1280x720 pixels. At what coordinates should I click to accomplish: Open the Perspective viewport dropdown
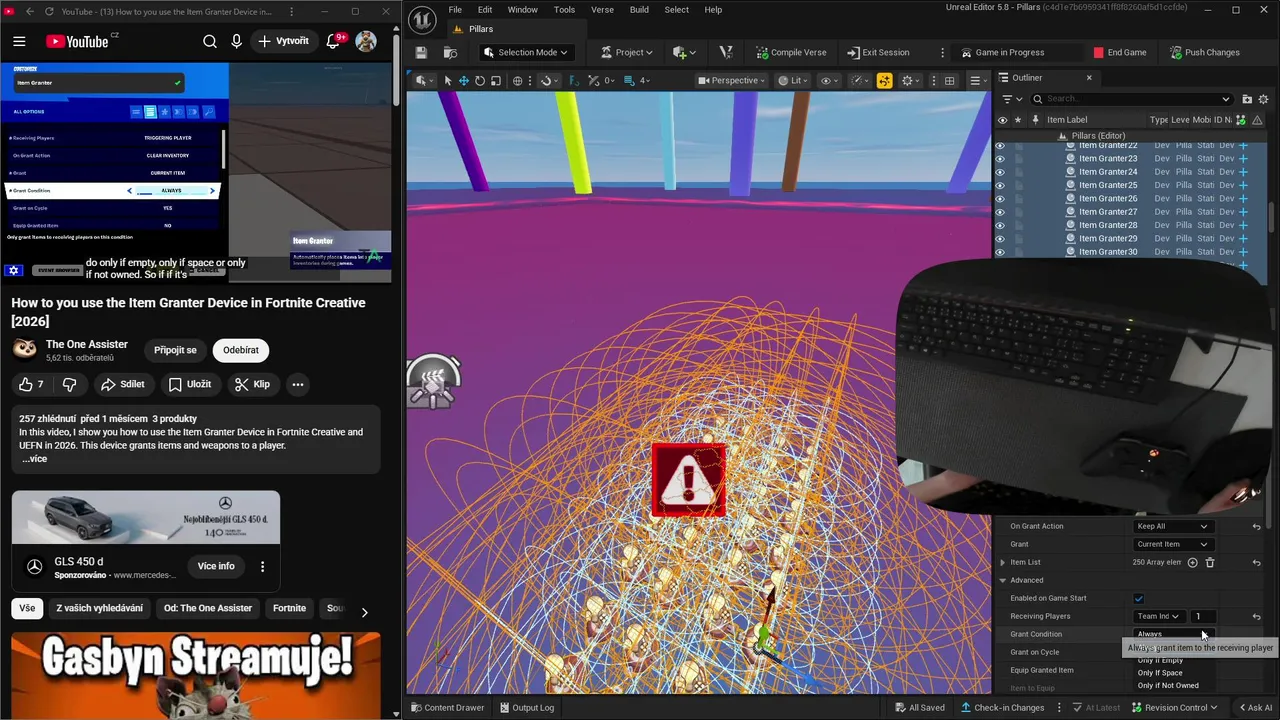[x=732, y=80]
